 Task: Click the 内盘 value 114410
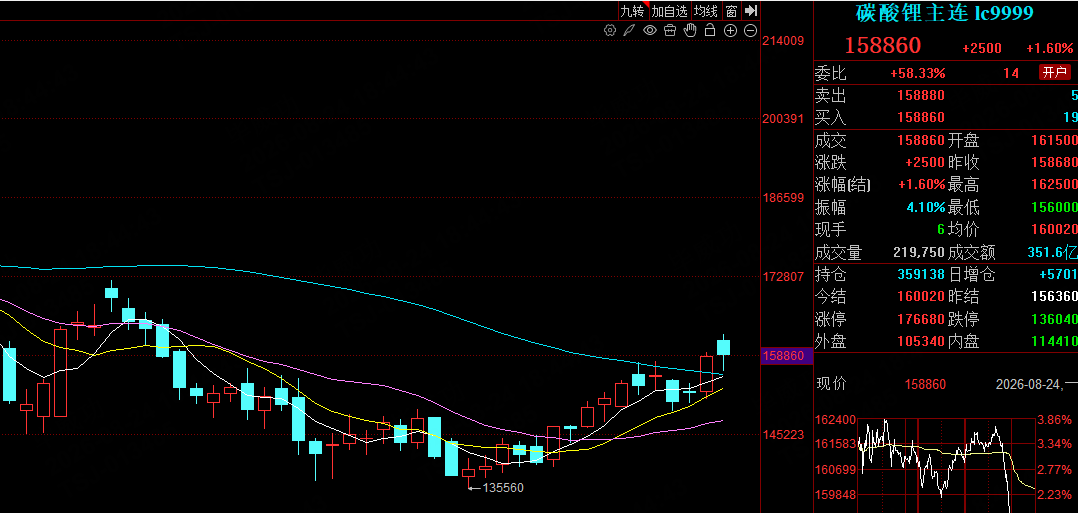click(1053, 341)
